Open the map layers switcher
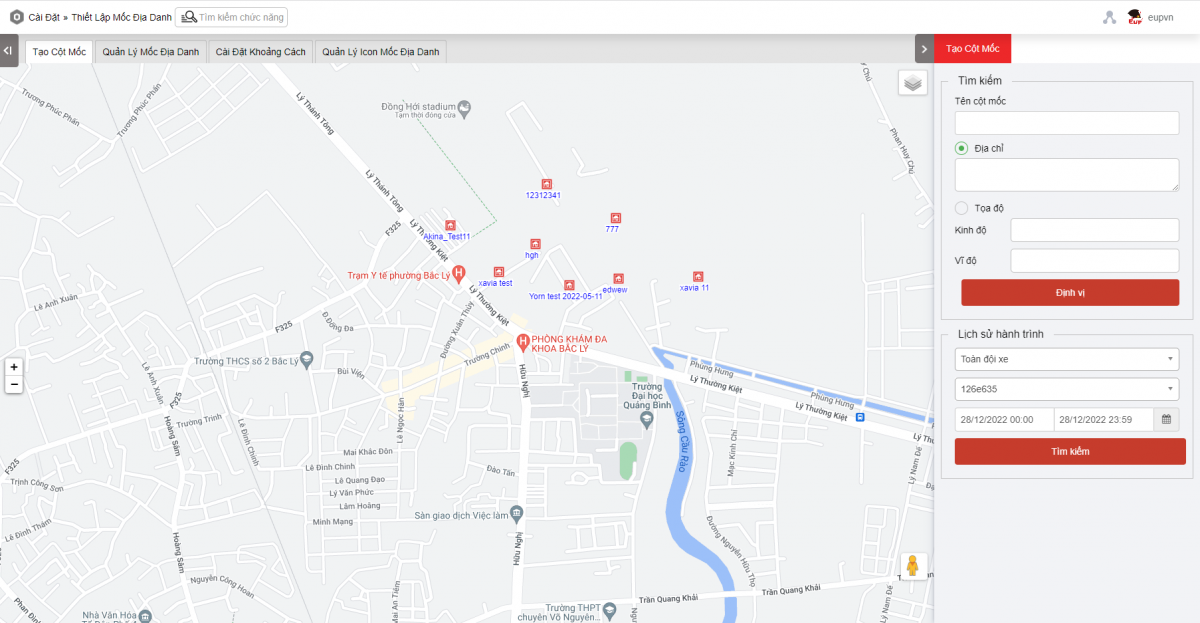 912,84
